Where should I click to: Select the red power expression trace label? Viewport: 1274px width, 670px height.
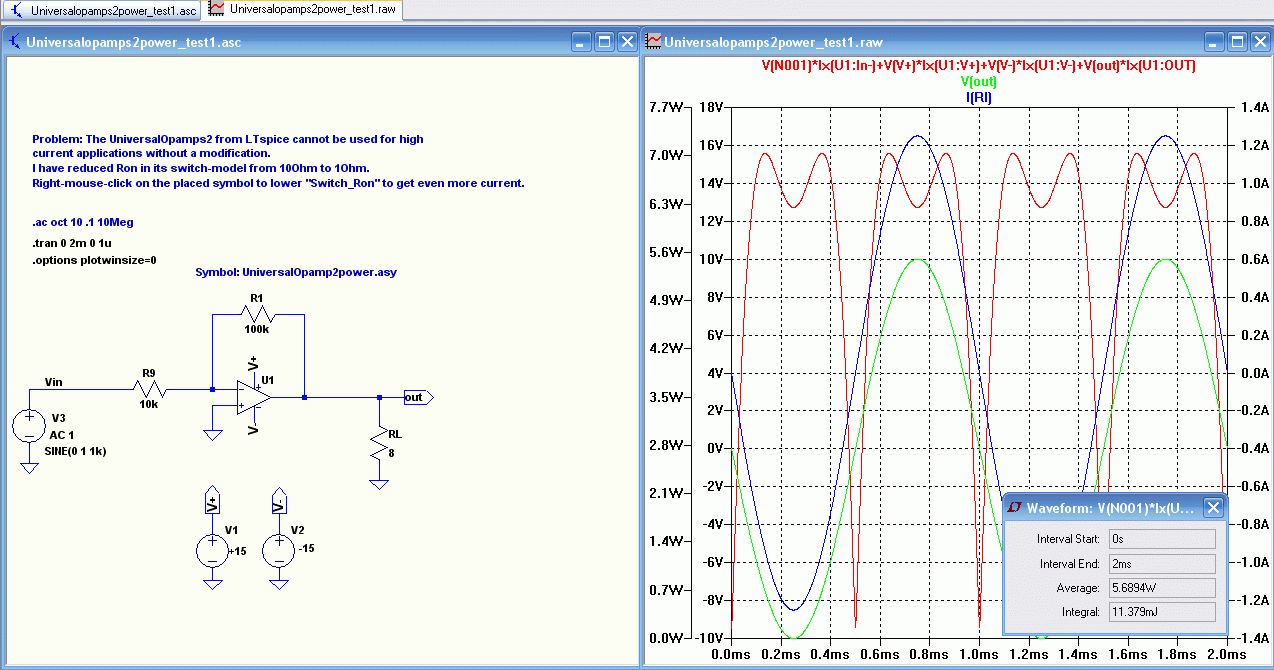coord(978,66)
